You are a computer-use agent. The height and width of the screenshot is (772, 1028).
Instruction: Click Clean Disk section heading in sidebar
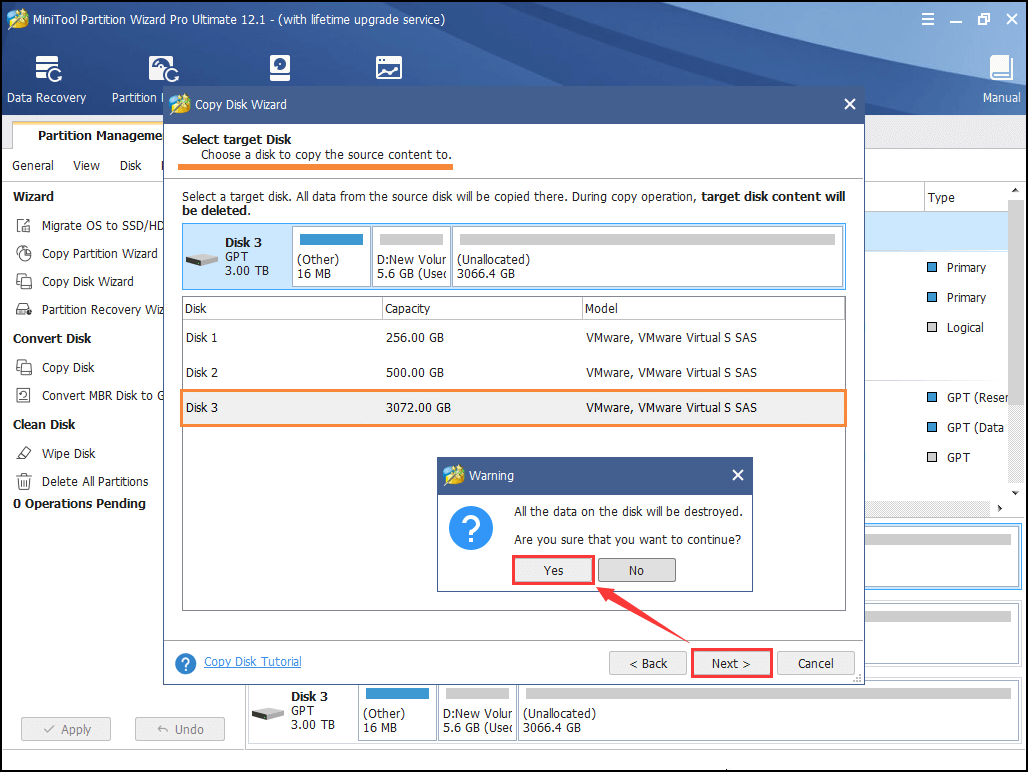pos(44,424)
